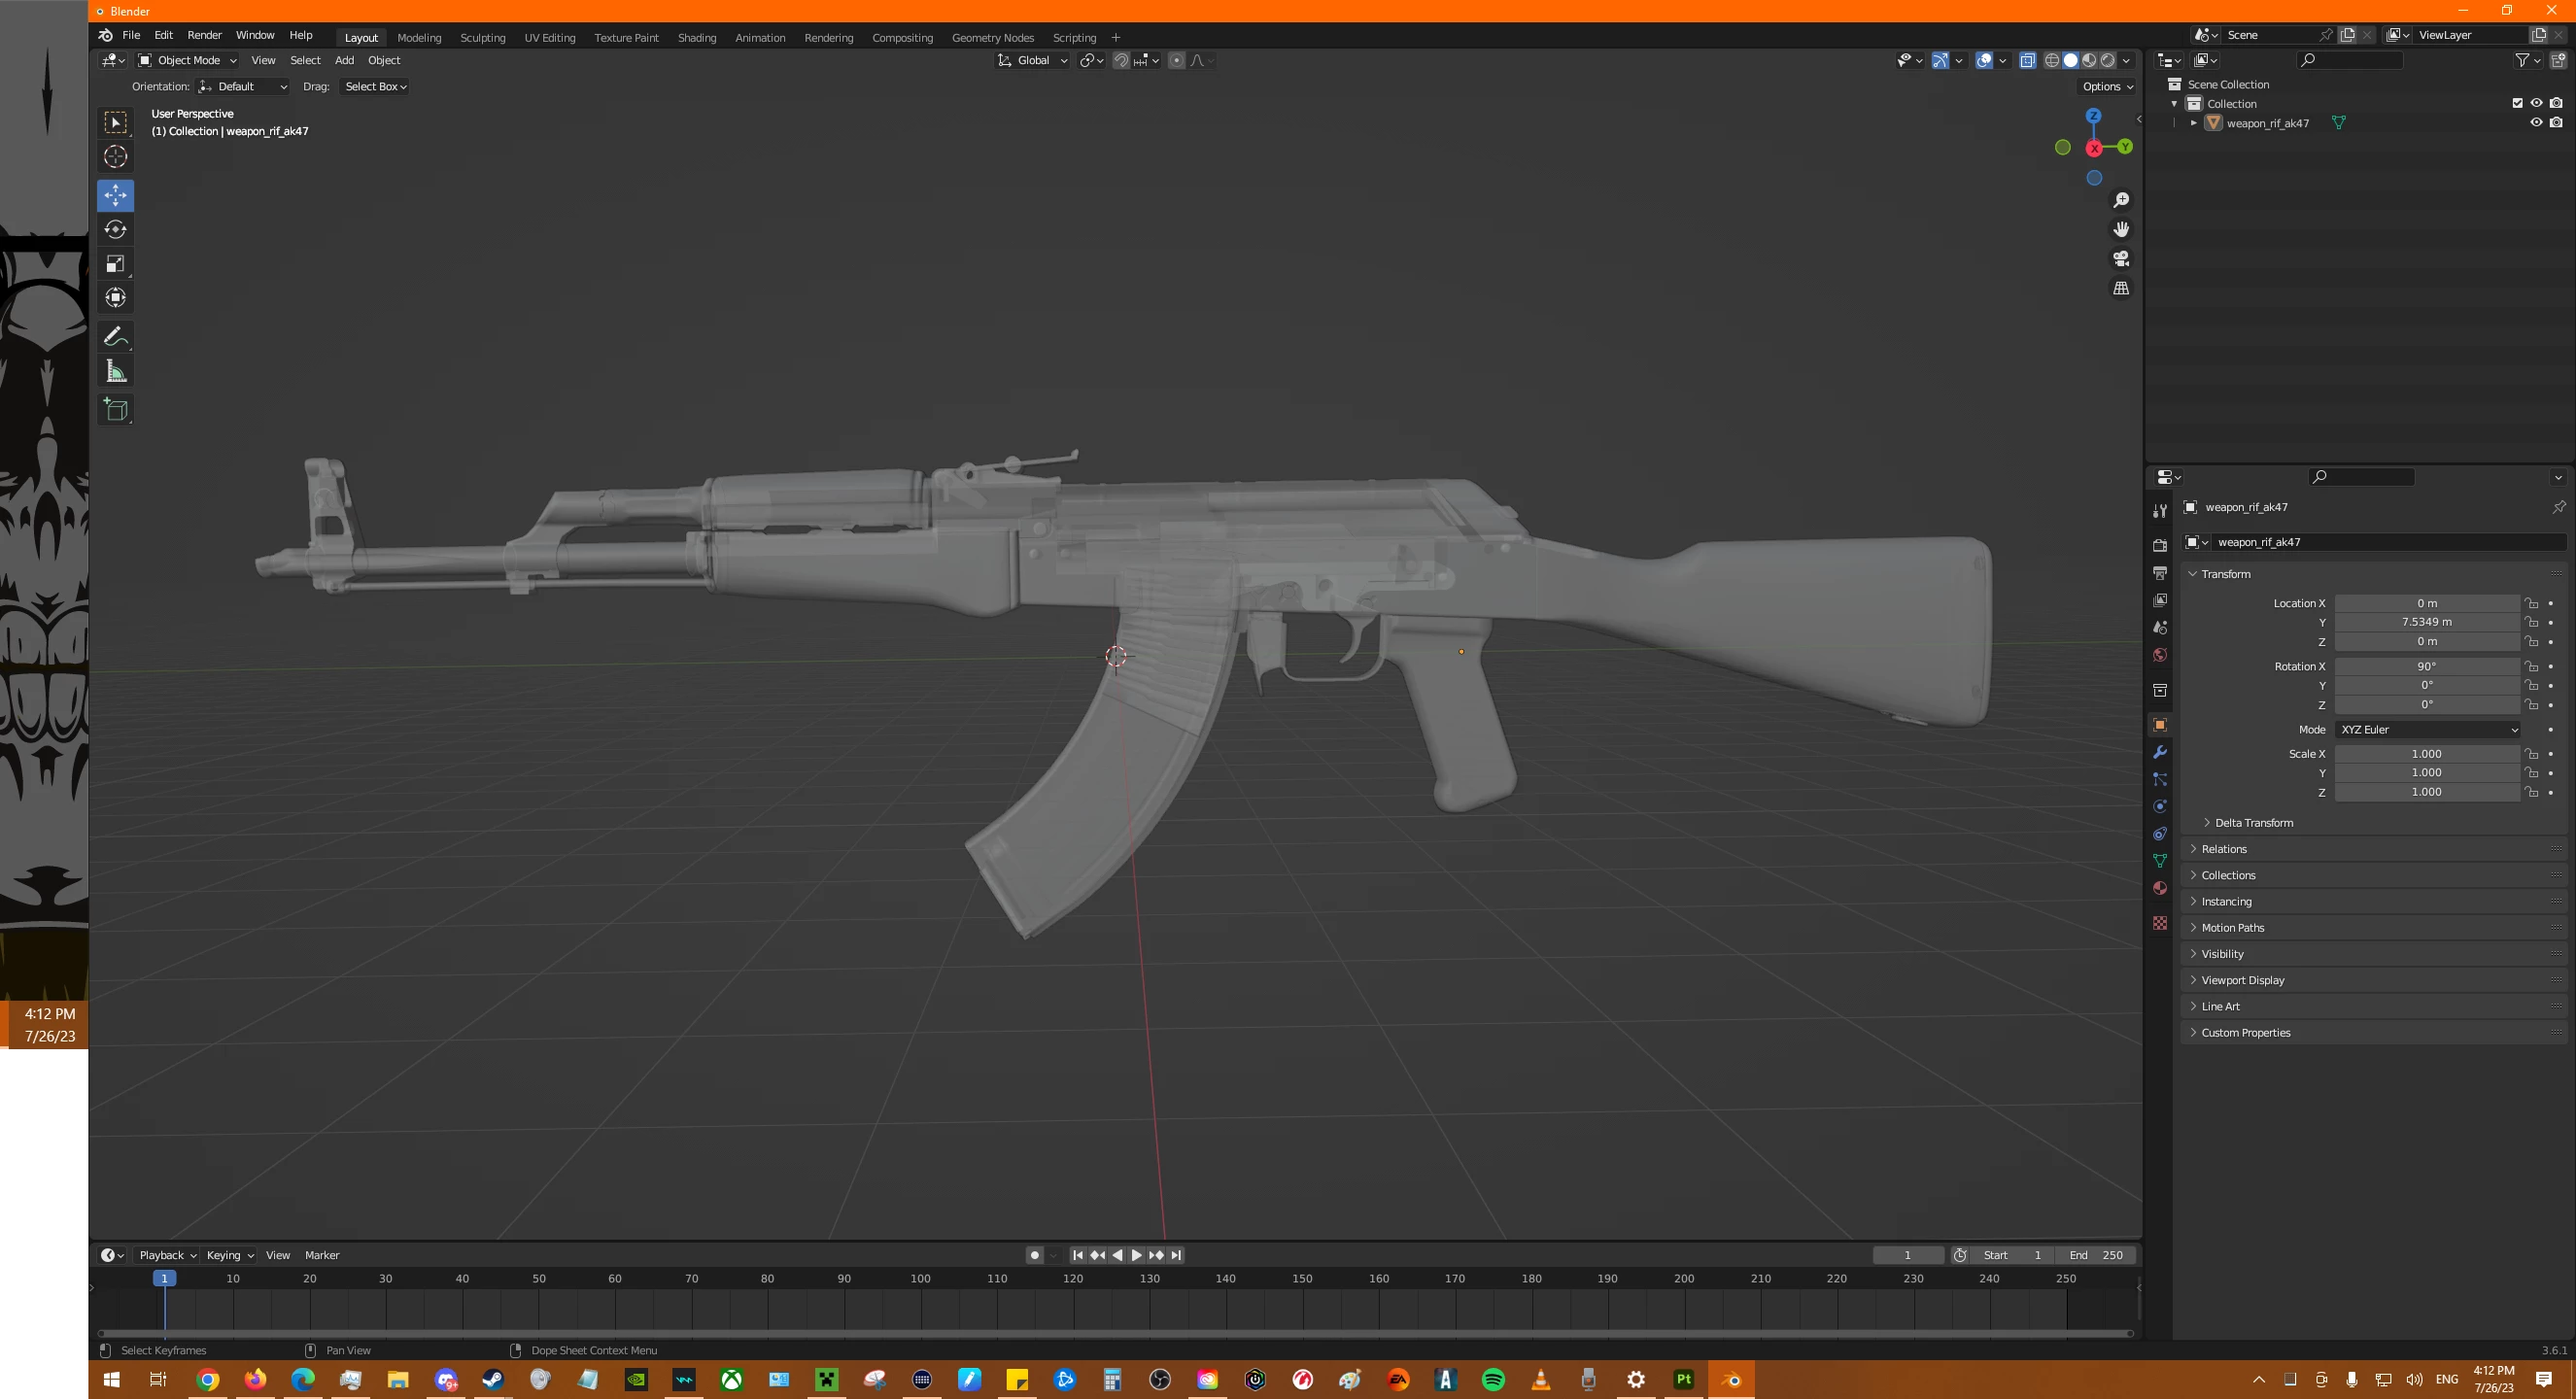Open the Material properties tab
This screenshot has width=2576, height=1399.
(x=2159, y=888)
